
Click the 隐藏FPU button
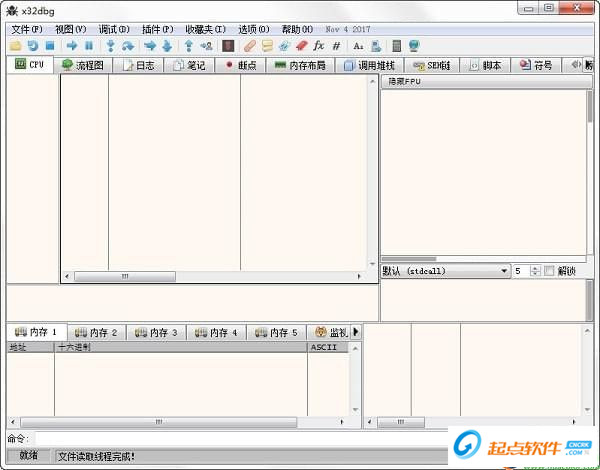pos(486,82)
